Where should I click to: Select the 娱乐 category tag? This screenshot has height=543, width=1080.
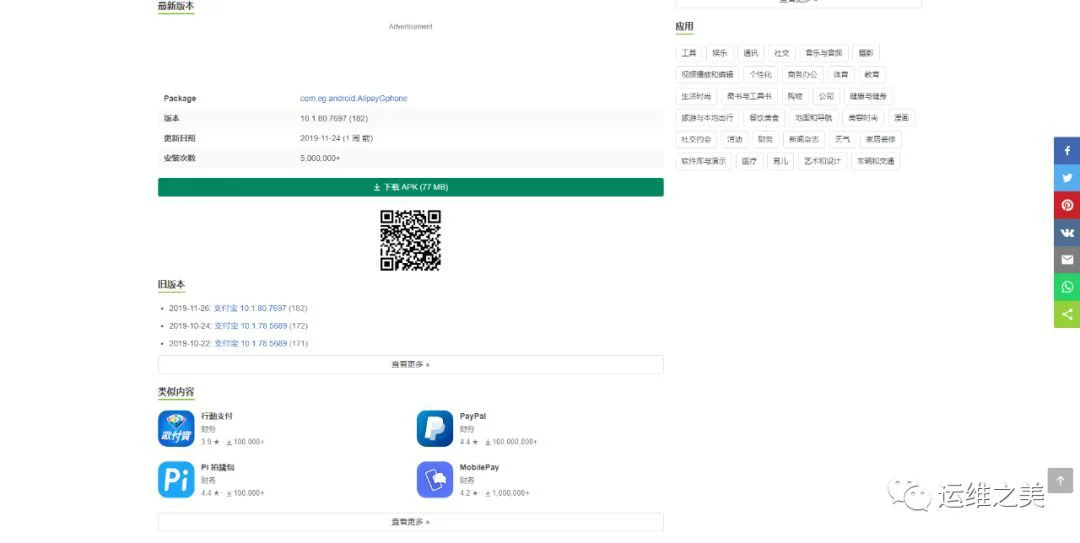tap(720, 53)
